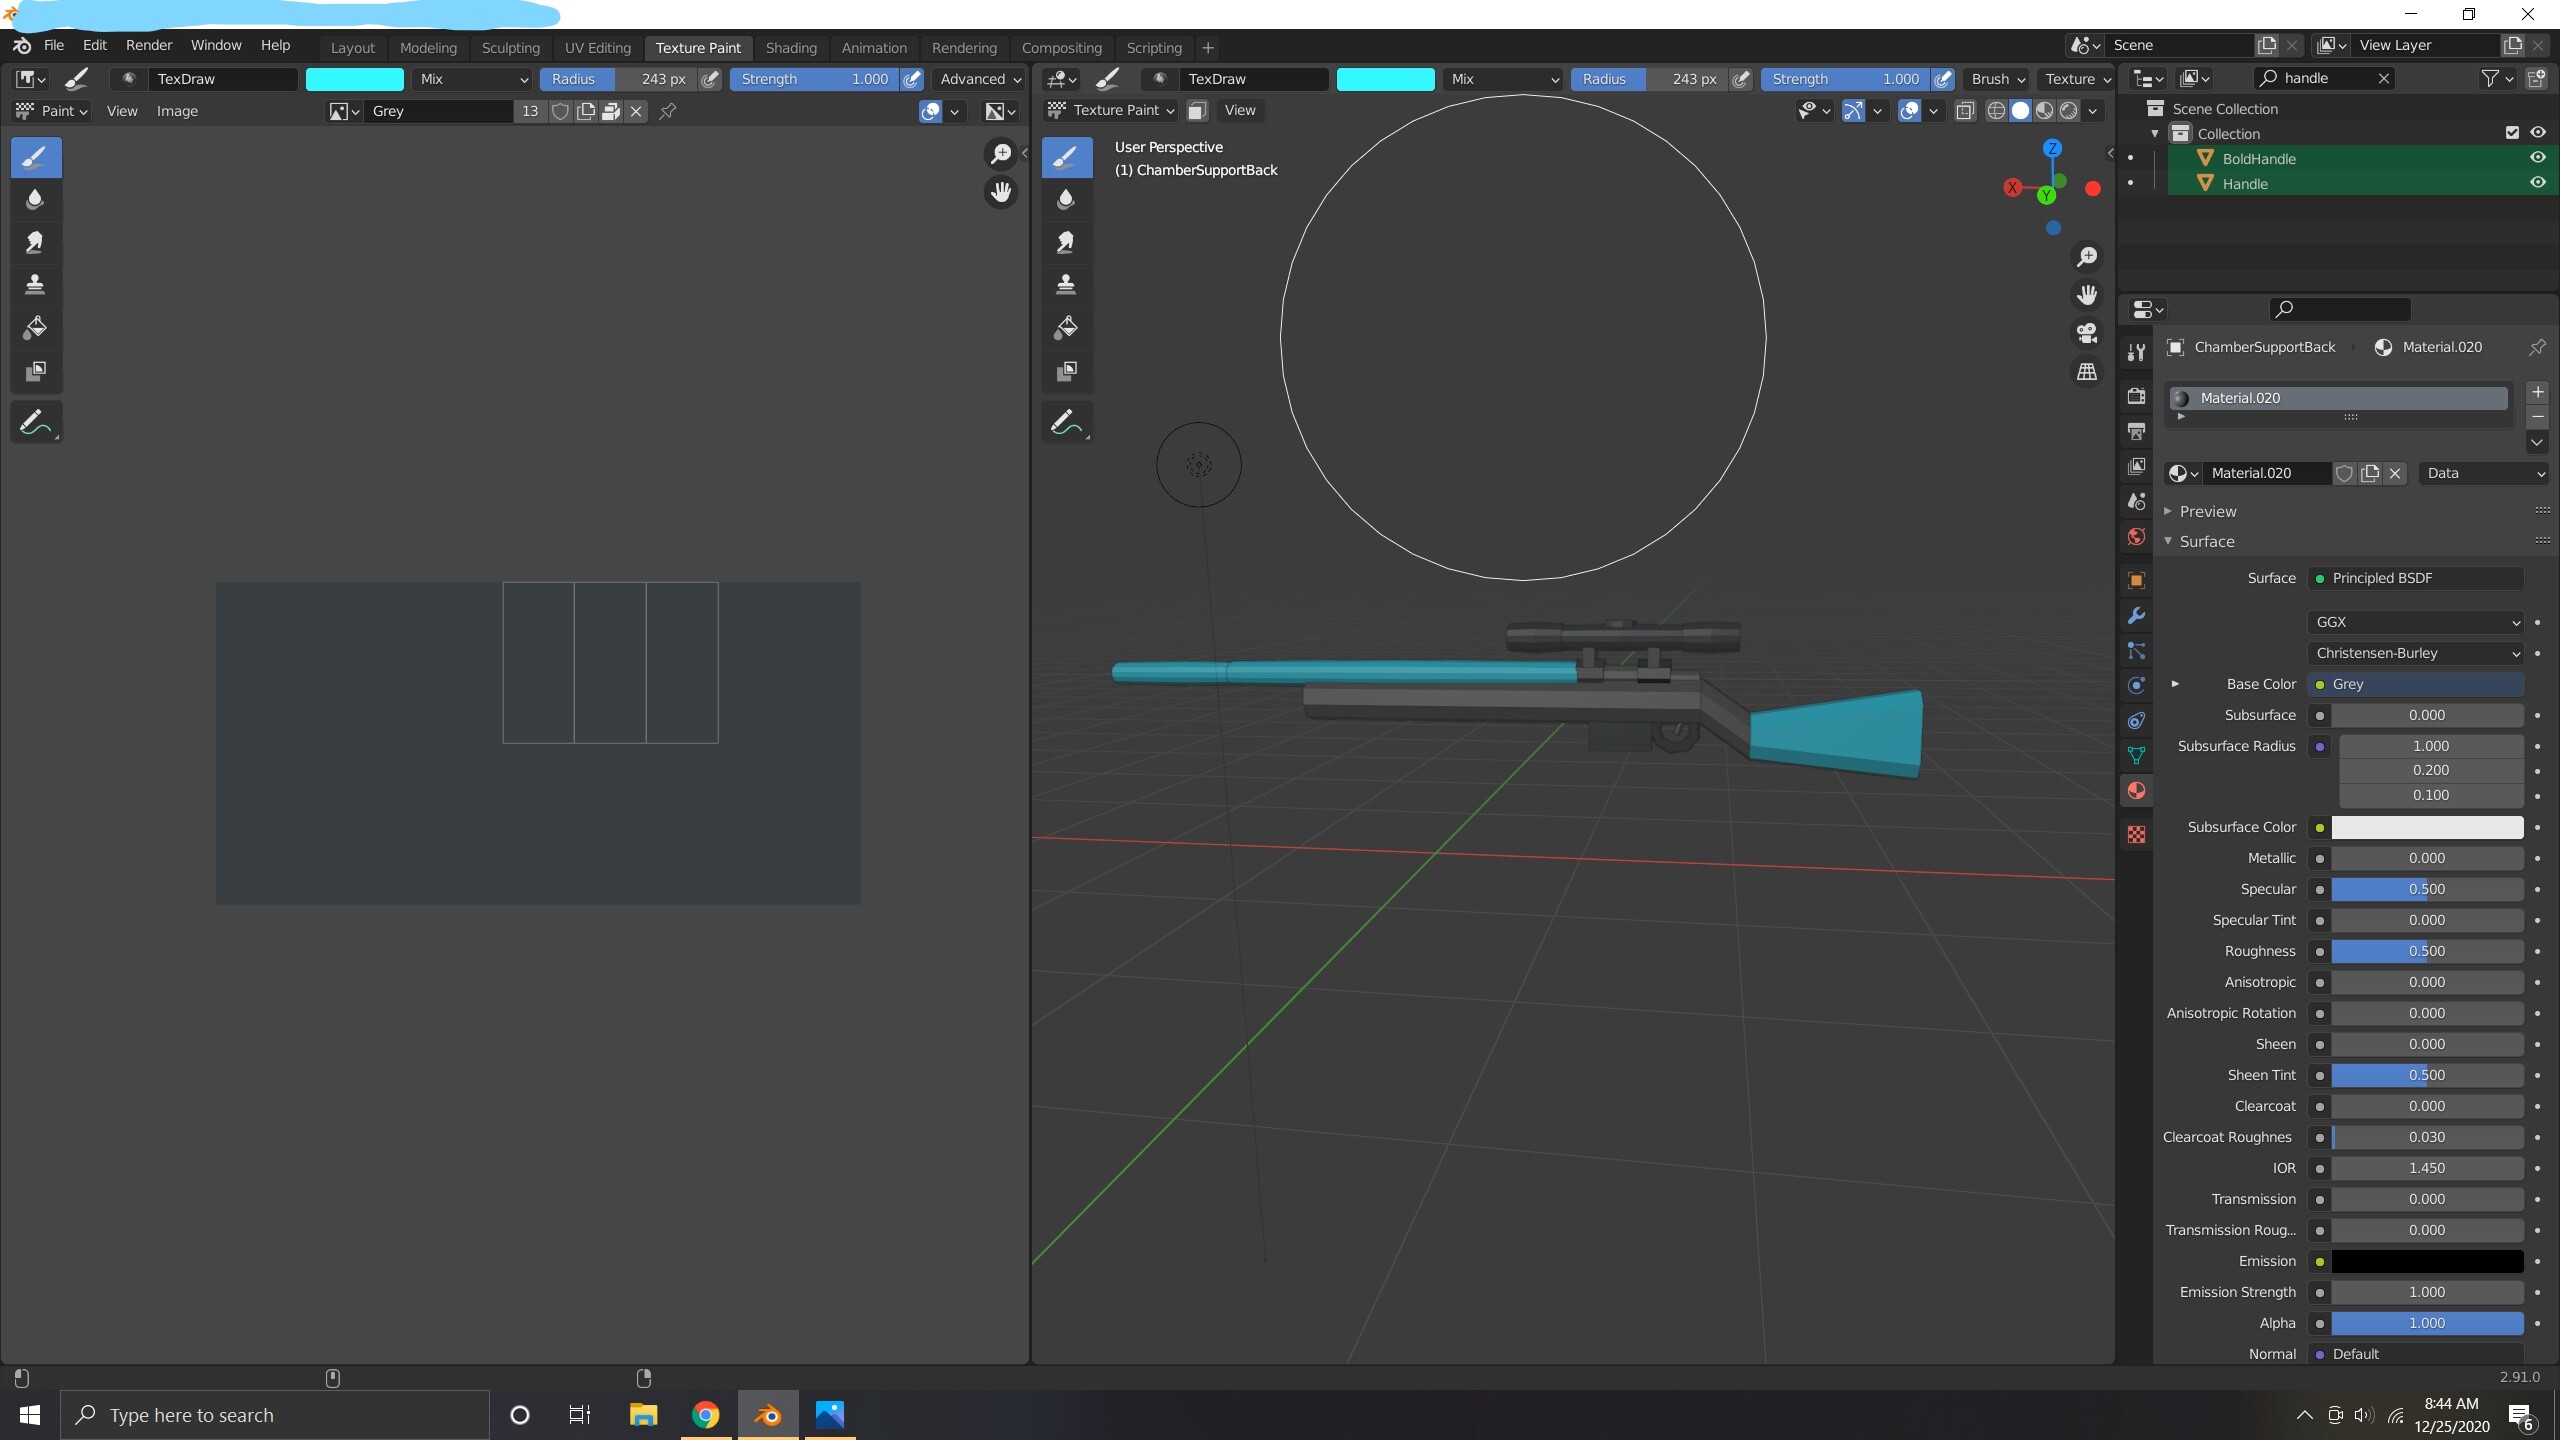Viewport: 2560px width, 1440px height.
Task: Select the Mask tool in image editor
Action: coord(35,371)
